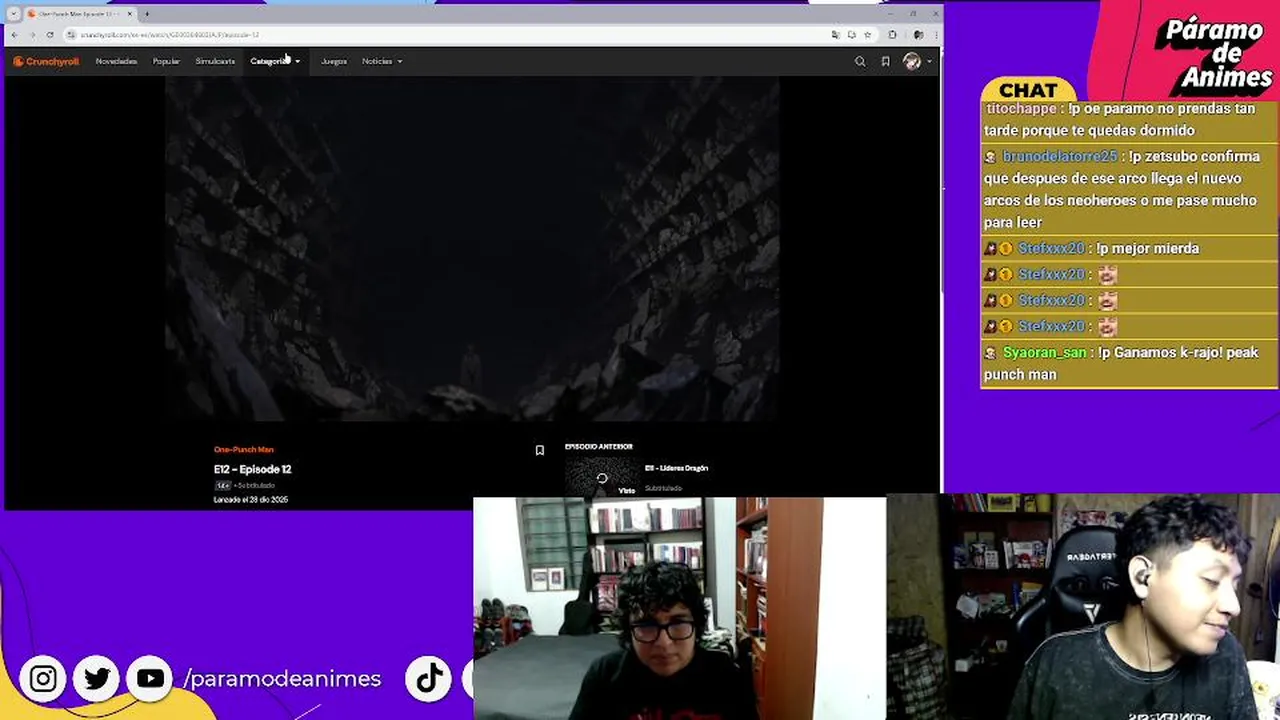Open the tab search dropdown in browser

pyautogui.click(x=13, y=14)
